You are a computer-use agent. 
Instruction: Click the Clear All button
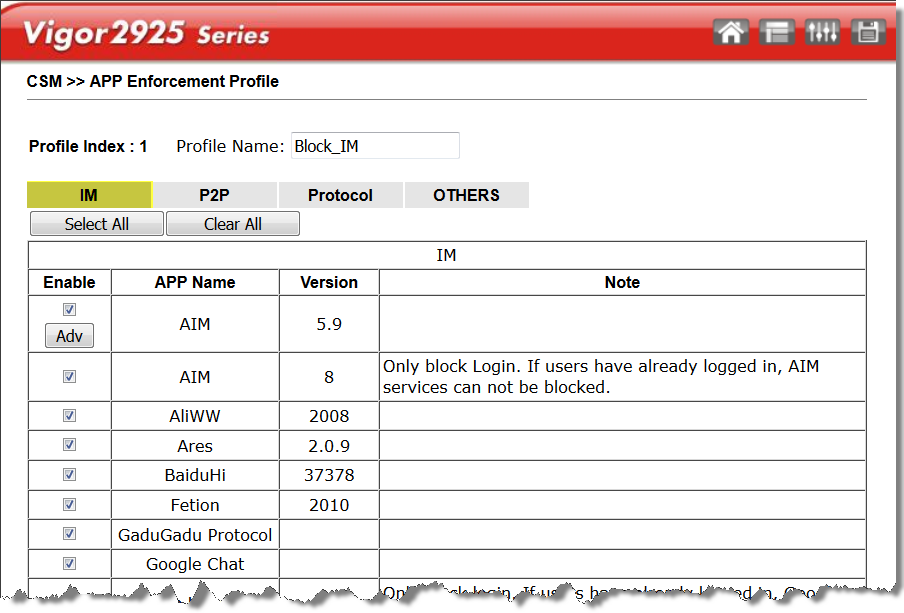233,224
